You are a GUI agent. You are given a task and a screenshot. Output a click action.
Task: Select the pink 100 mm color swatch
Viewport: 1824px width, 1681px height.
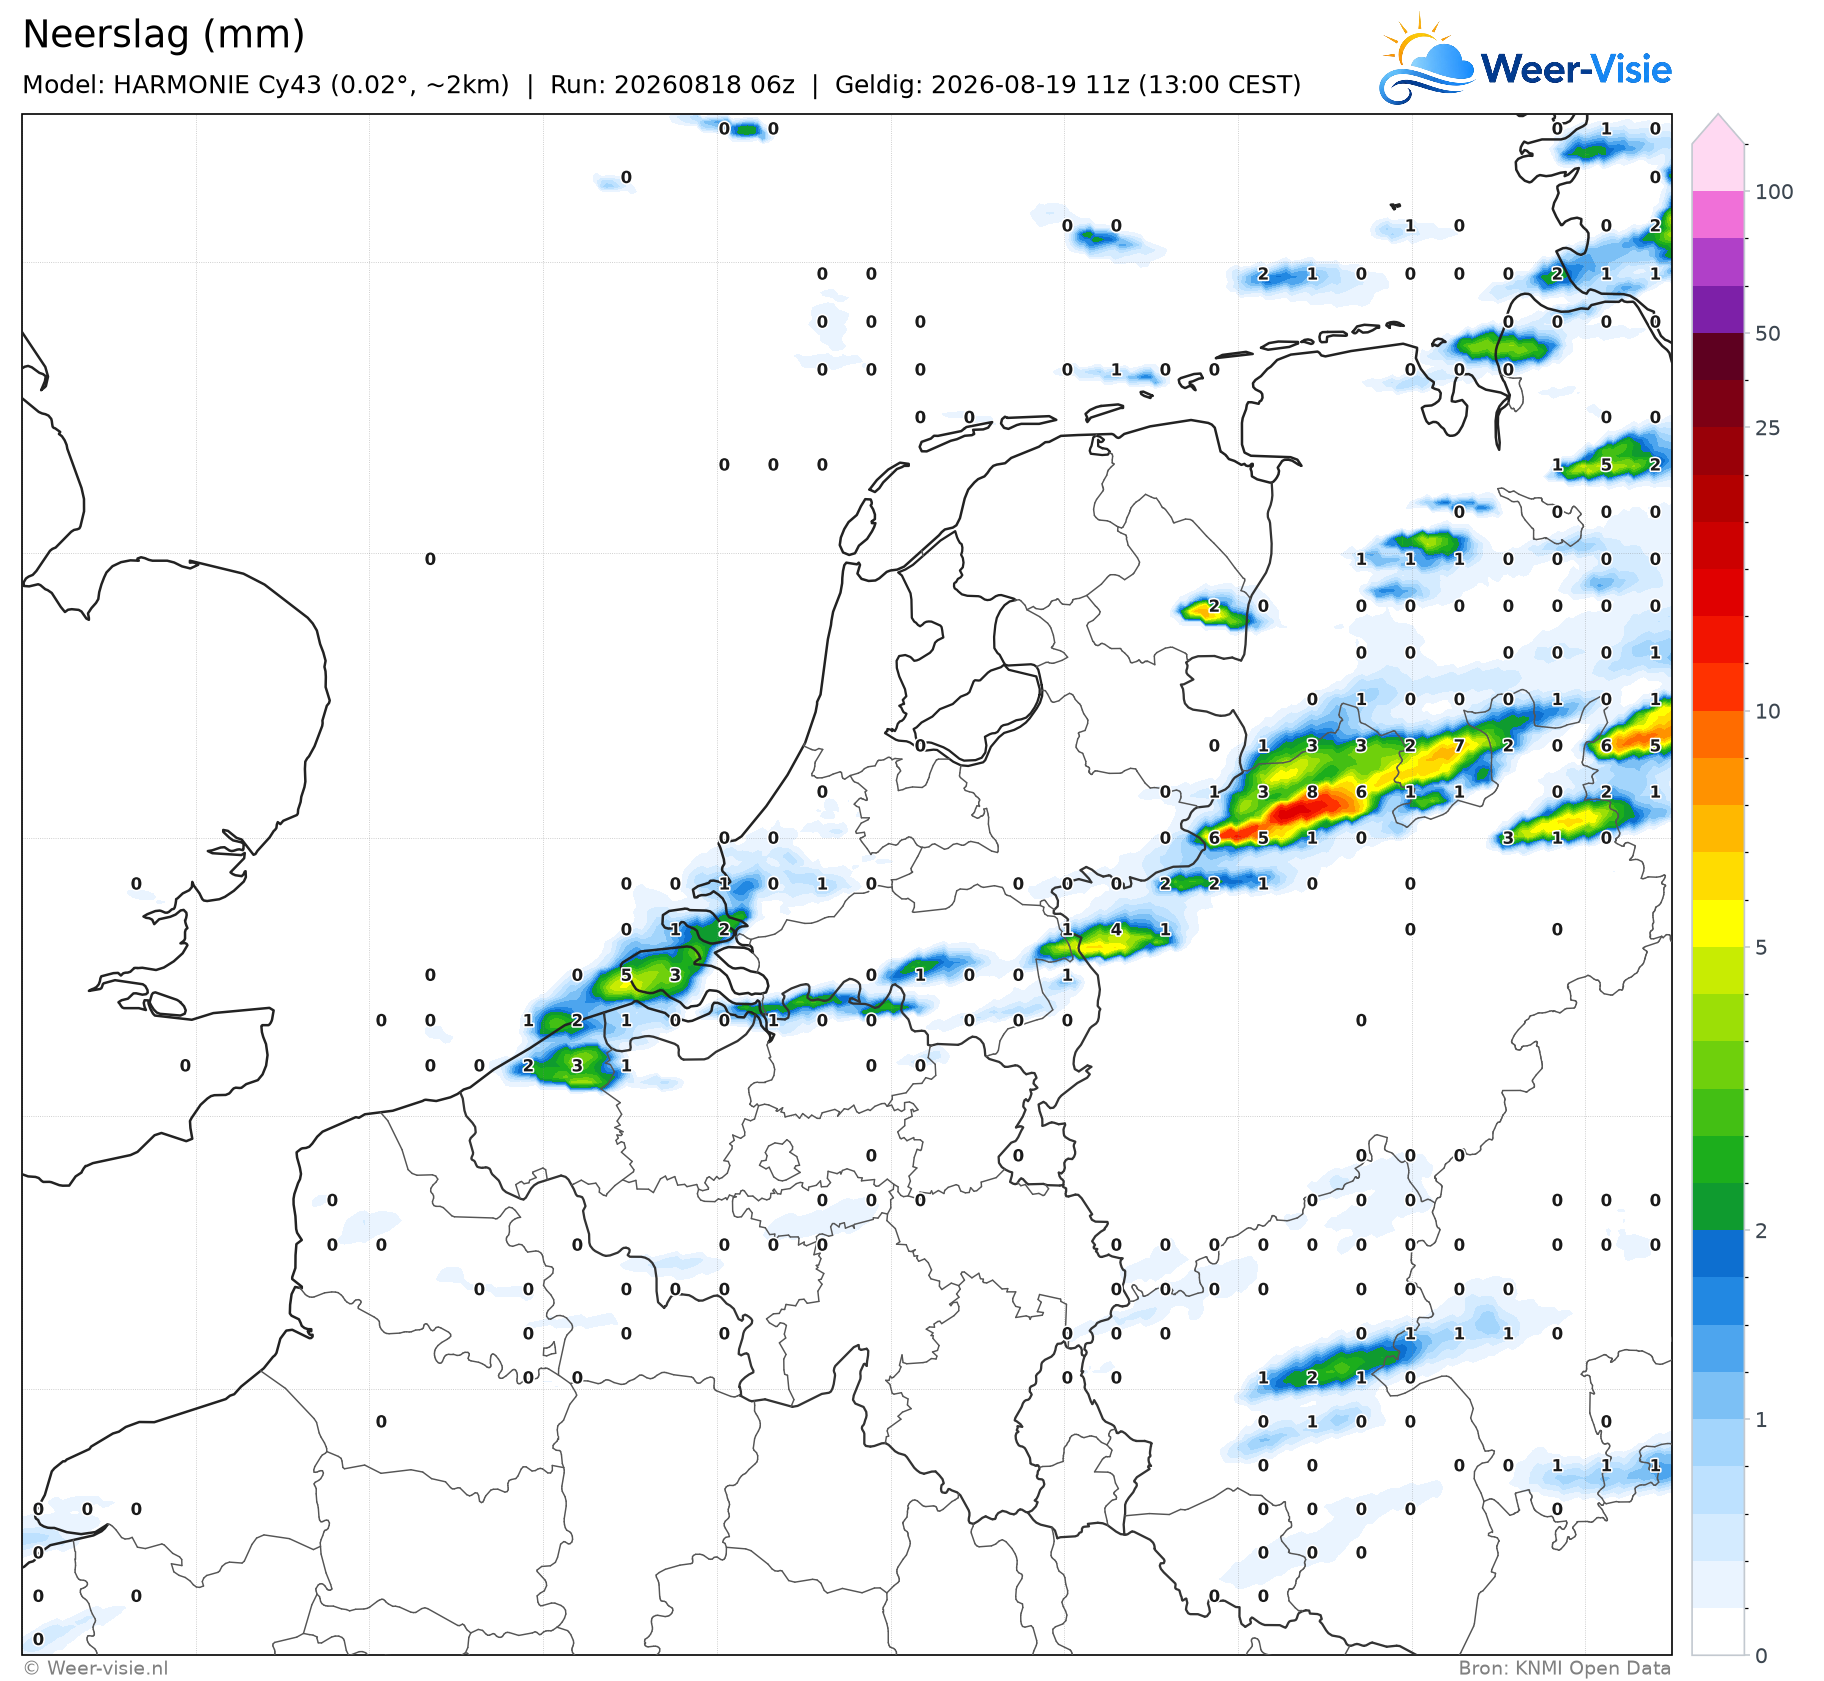tap(1718, 215)
